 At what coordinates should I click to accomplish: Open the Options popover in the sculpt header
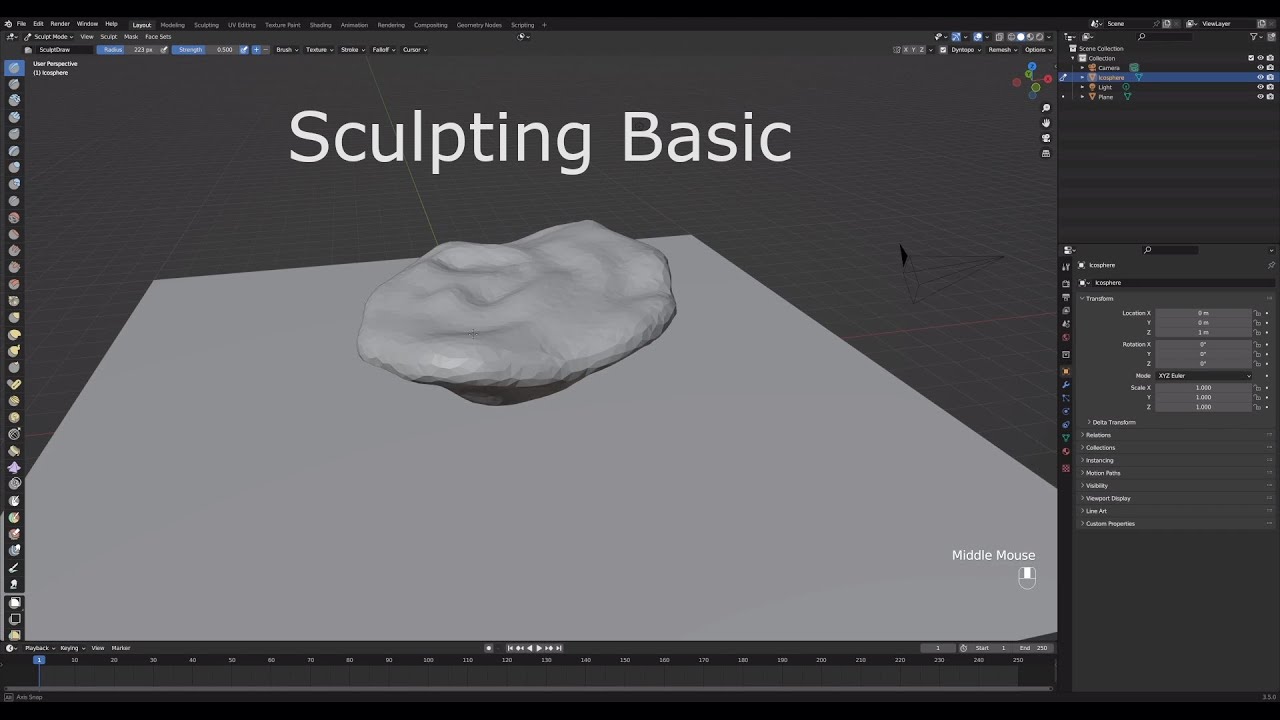click(1037, 49)
